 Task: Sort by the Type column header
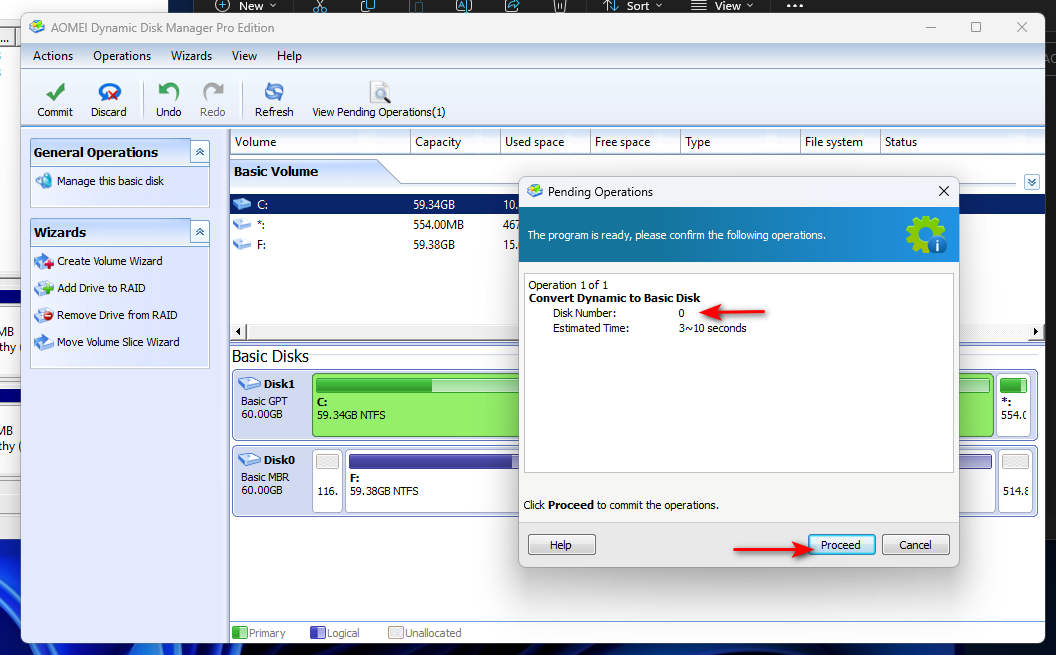pos(740,142)
